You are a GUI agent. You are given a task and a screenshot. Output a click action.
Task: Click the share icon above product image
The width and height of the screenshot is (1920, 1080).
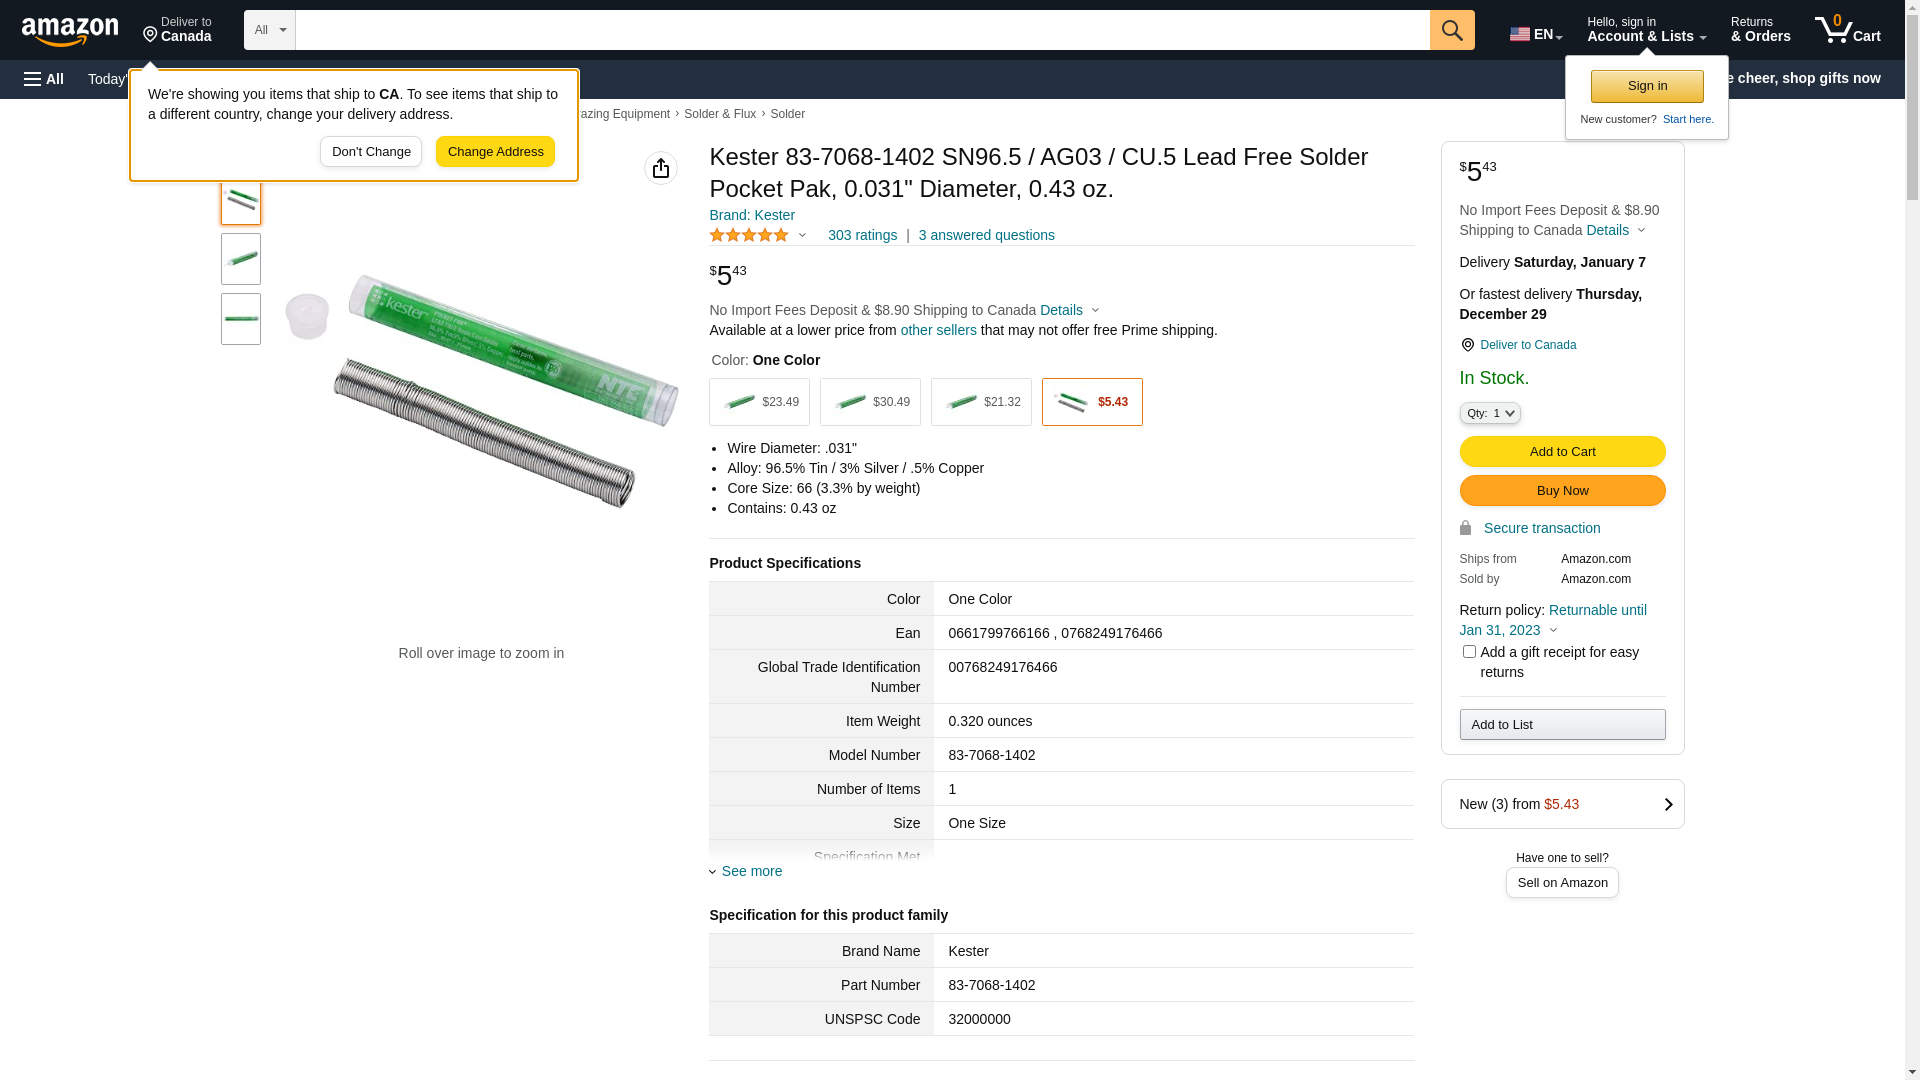660,168
